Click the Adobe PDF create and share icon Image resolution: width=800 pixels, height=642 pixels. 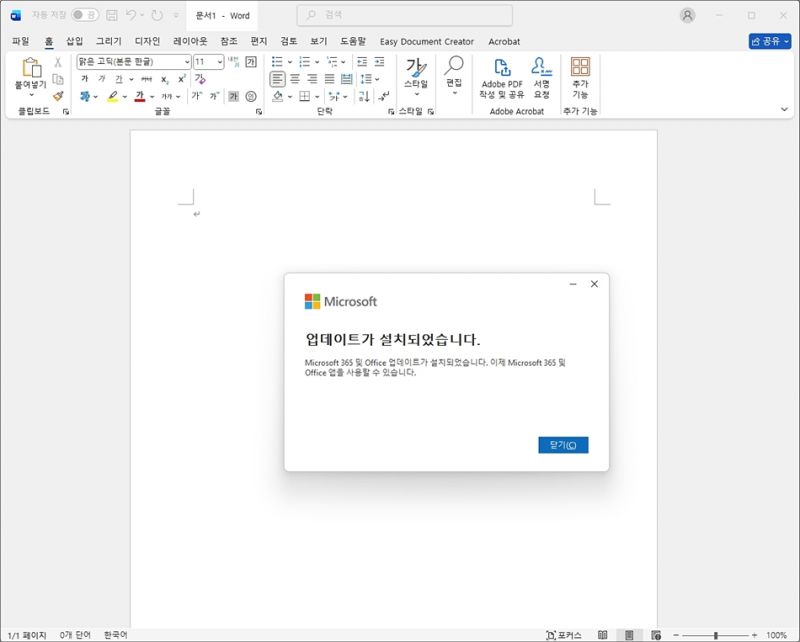point(501,68)
